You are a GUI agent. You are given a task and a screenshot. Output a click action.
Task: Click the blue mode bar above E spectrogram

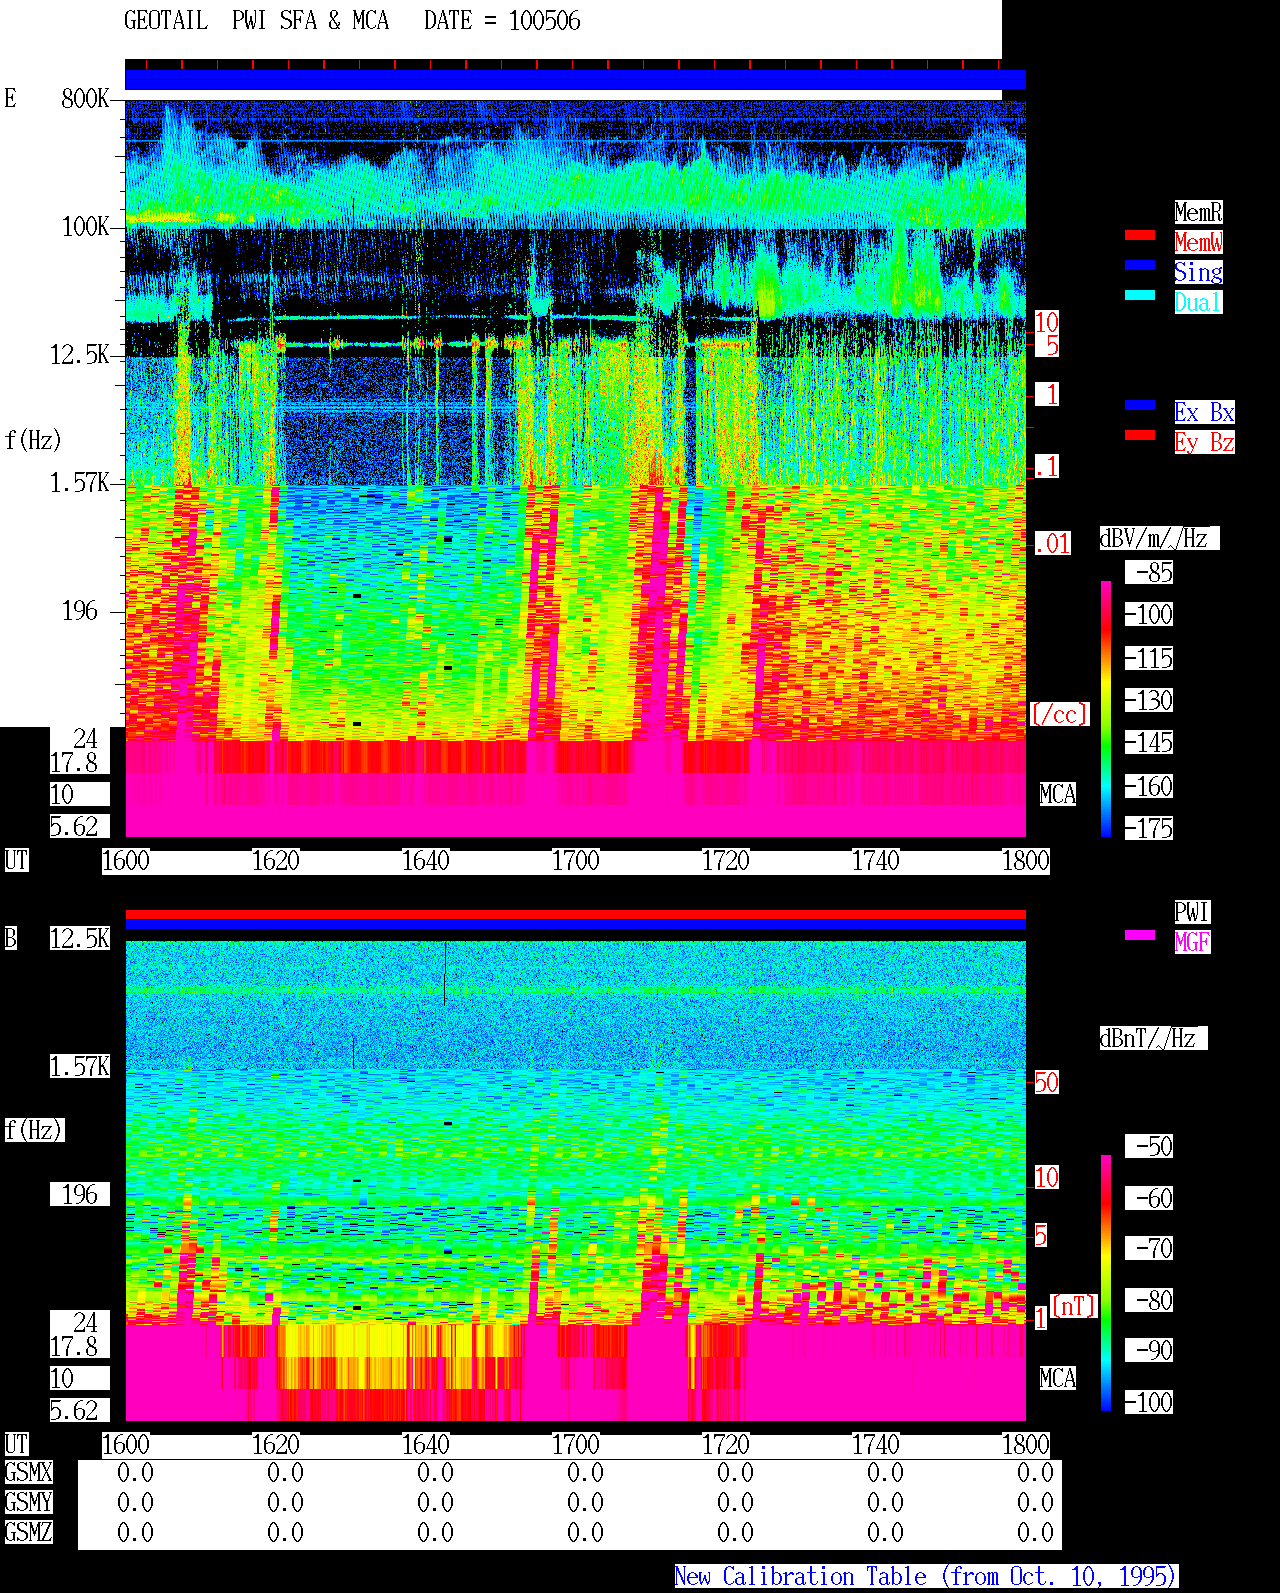click(575, 80)
